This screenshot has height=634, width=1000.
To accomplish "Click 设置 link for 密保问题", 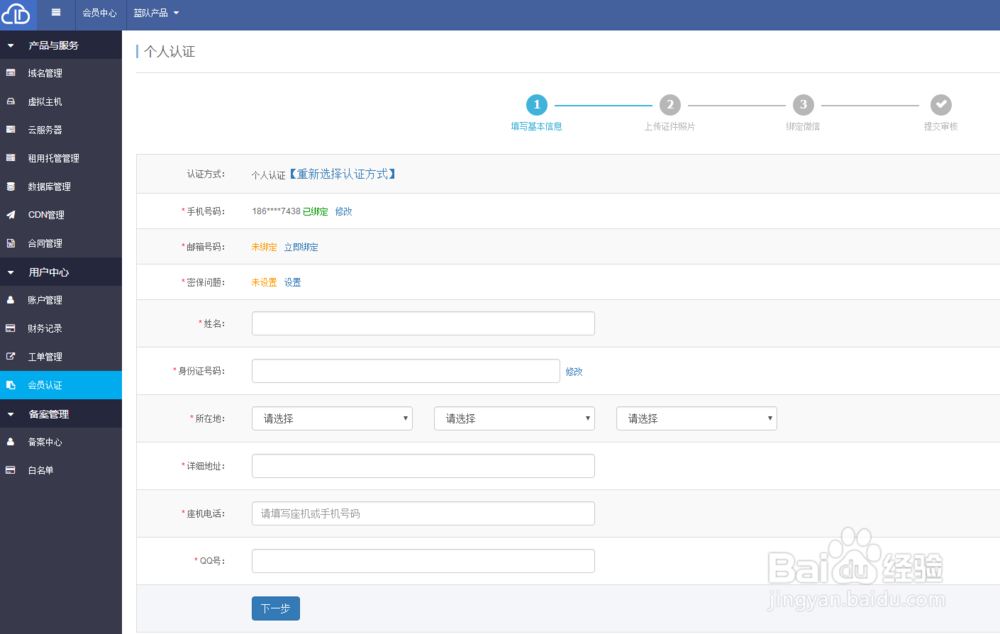I will pyautogui.click(x=292, y=283).
